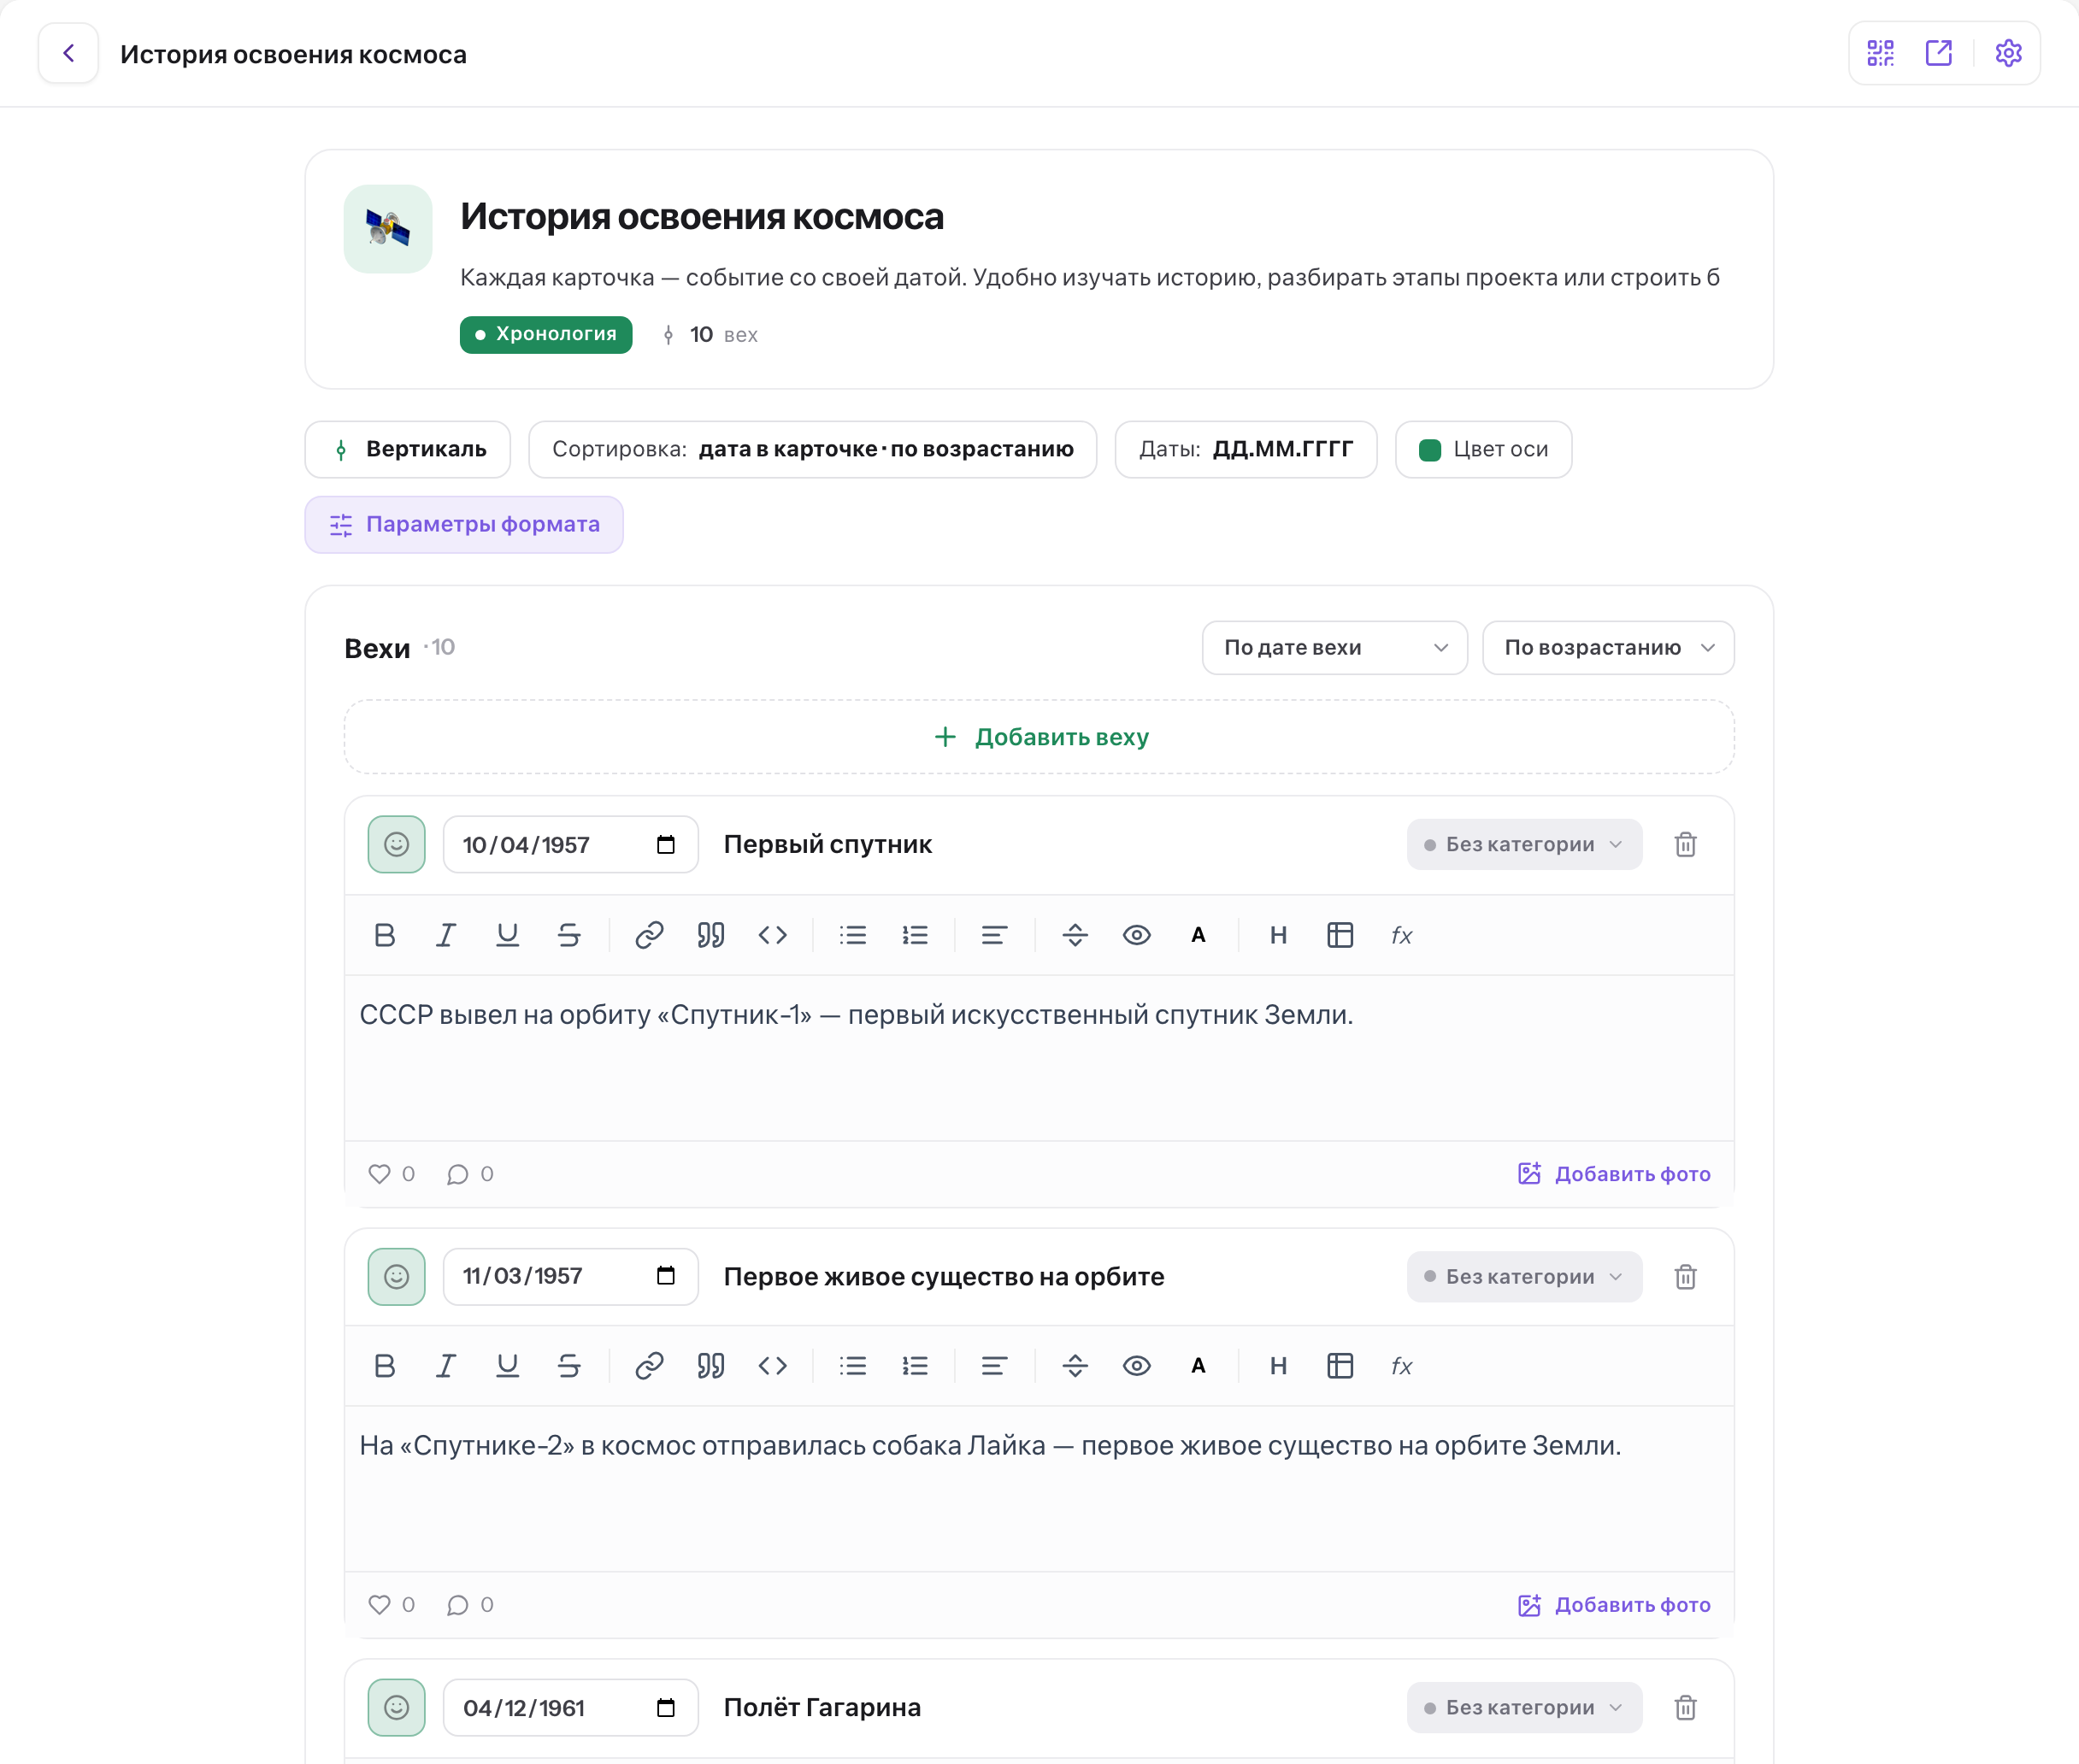Open the «Сортировка» format setting
2079x1764 pixels.
pos(812,450)
